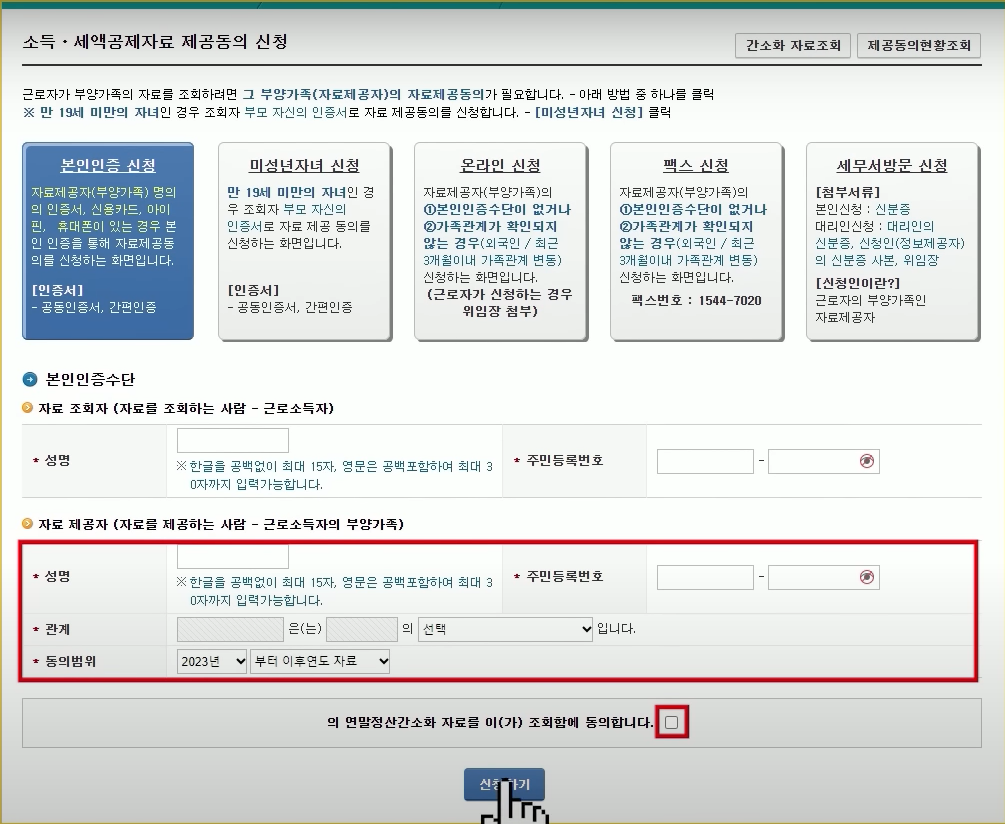Click the 자료 조회자 성명 input field
Image resolution: width=1005 pixels, height=824 pixels.
tap(233, 440)
